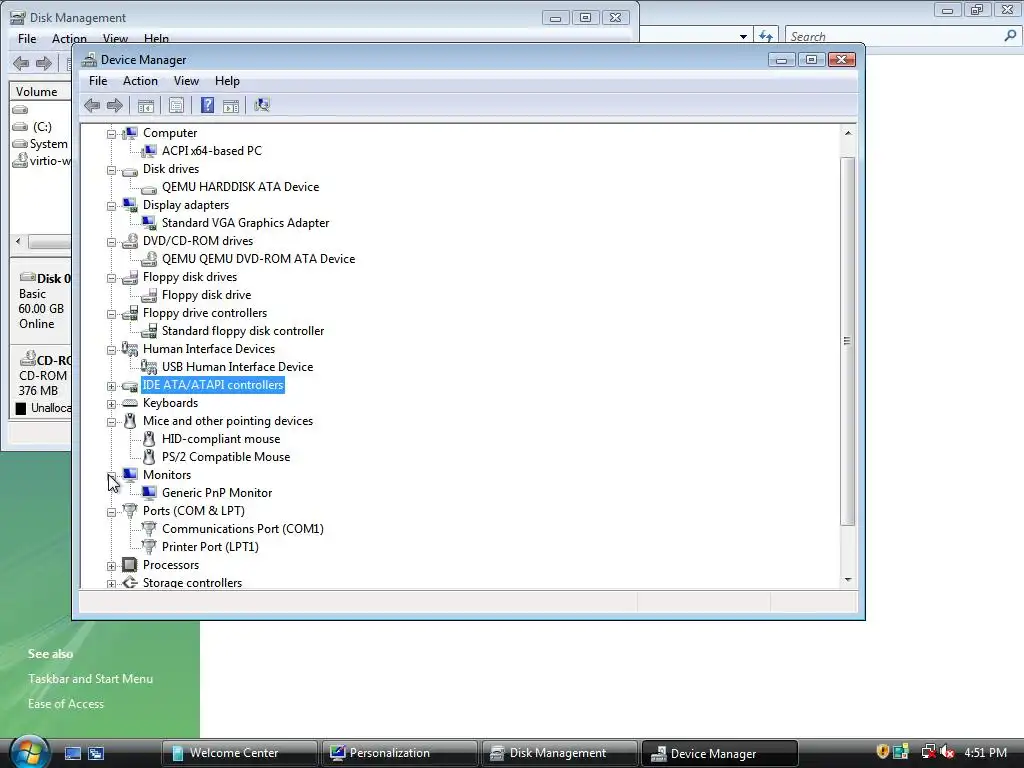Expand the Processors category
Screen dimensions: 1024x768
[x=112, y=566]
